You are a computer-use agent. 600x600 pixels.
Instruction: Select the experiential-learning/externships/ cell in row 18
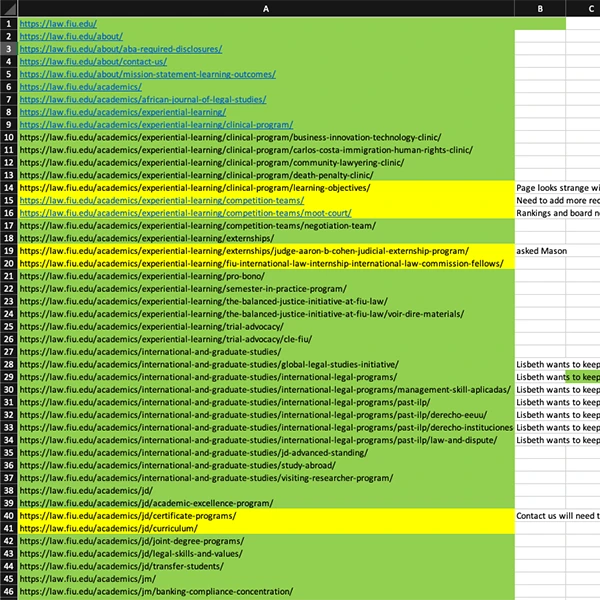(x=266, y=238)
